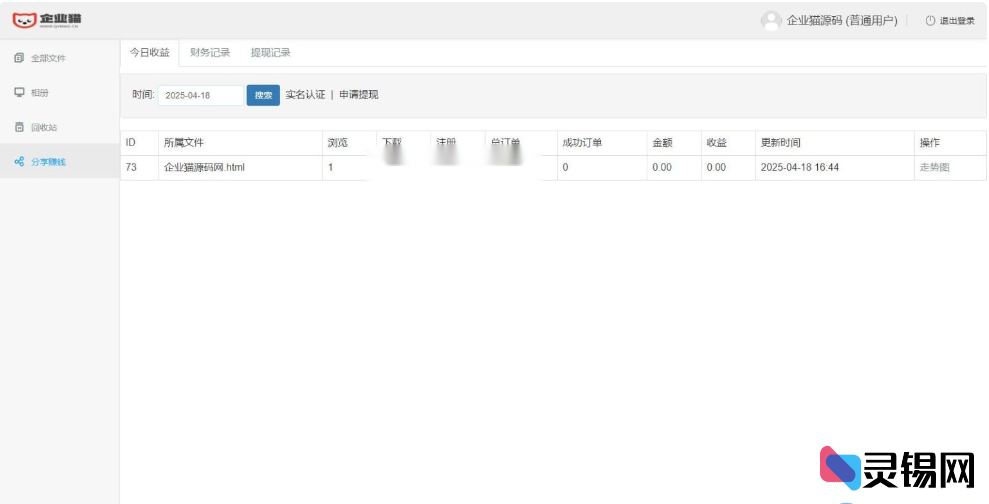The height and width of the screenshot is (504, 989).
Task: Switch to the 提现记录 tab
Action: coord(271,53)
